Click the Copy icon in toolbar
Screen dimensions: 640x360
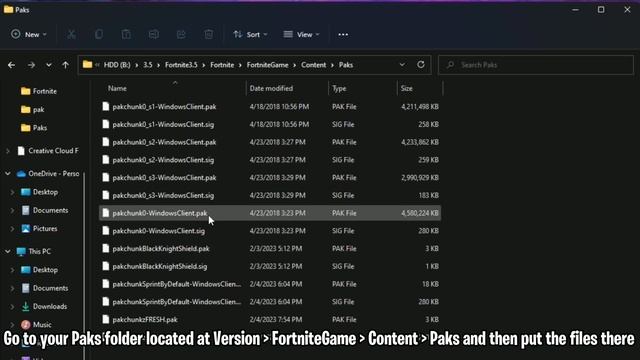click(x=99, y=35)
